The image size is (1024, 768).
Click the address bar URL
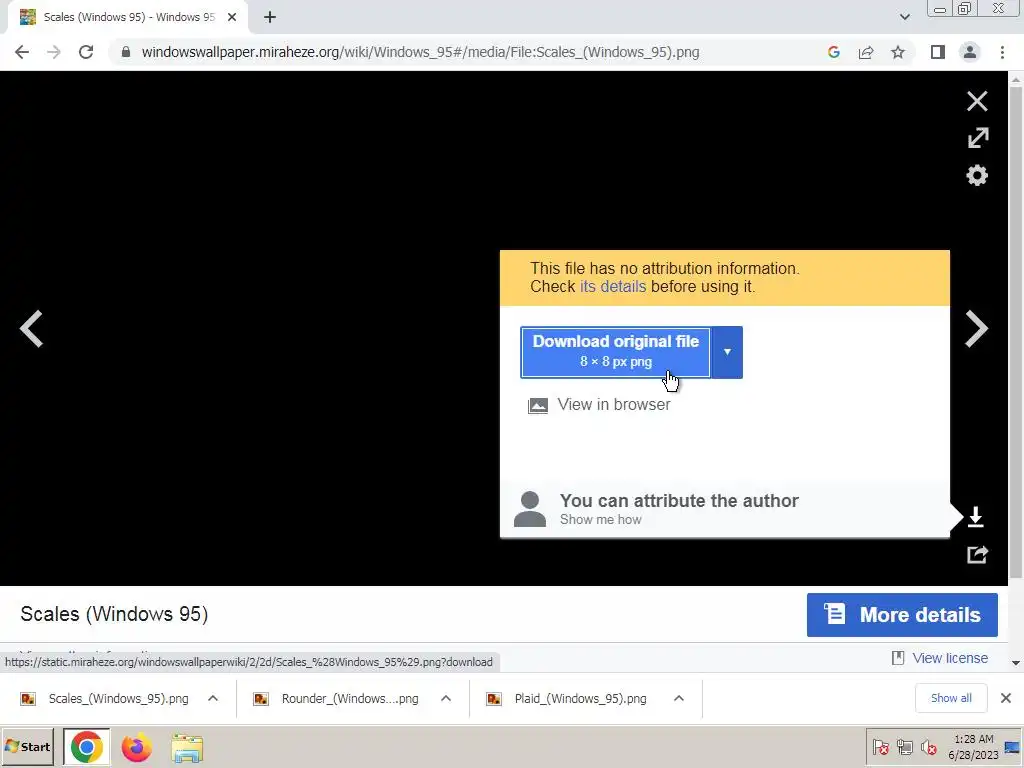pyautogui.click(x=420, y=52)
